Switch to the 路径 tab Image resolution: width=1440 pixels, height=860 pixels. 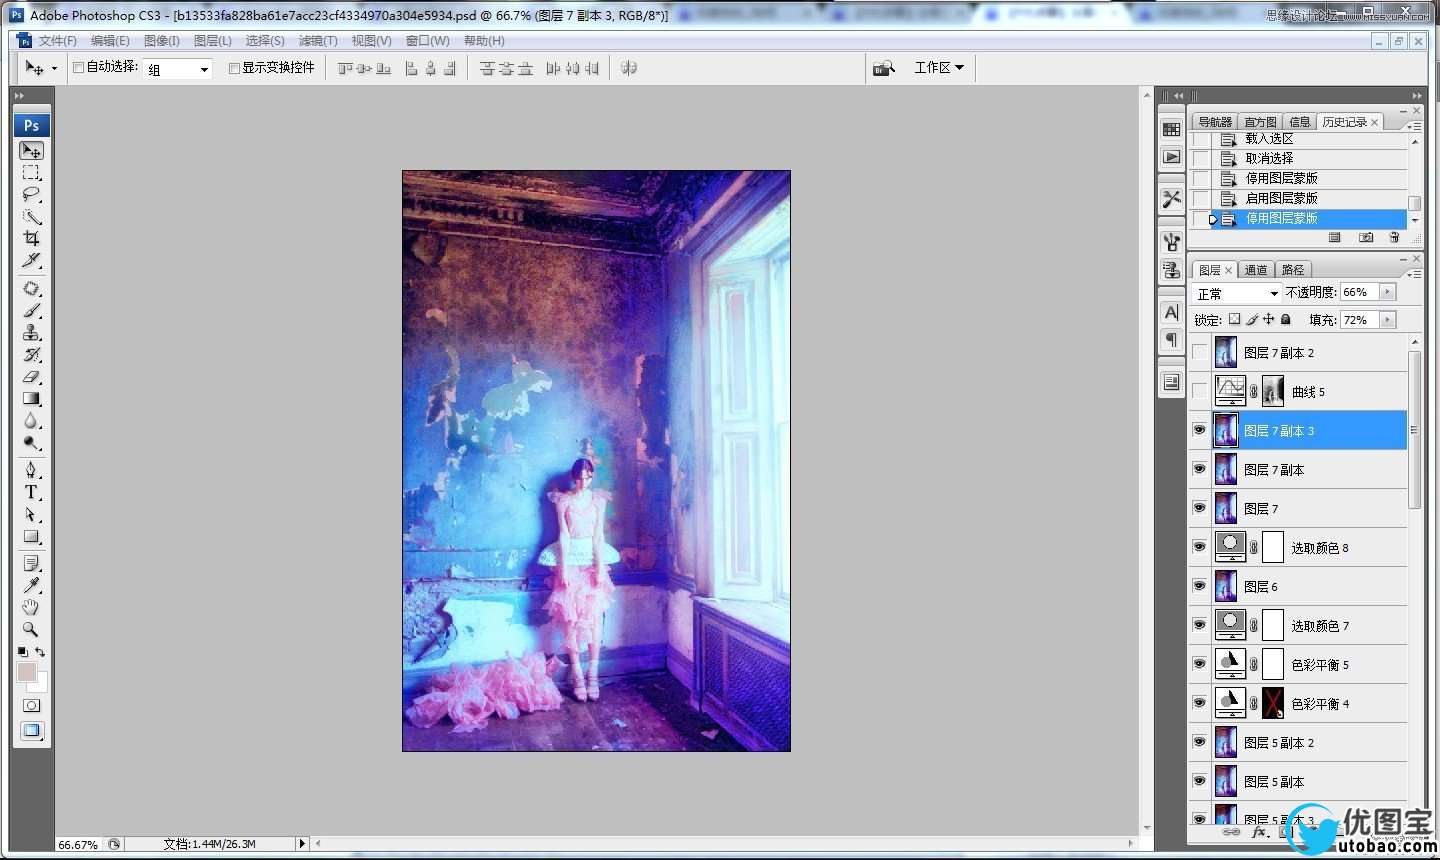[1293, 270]
